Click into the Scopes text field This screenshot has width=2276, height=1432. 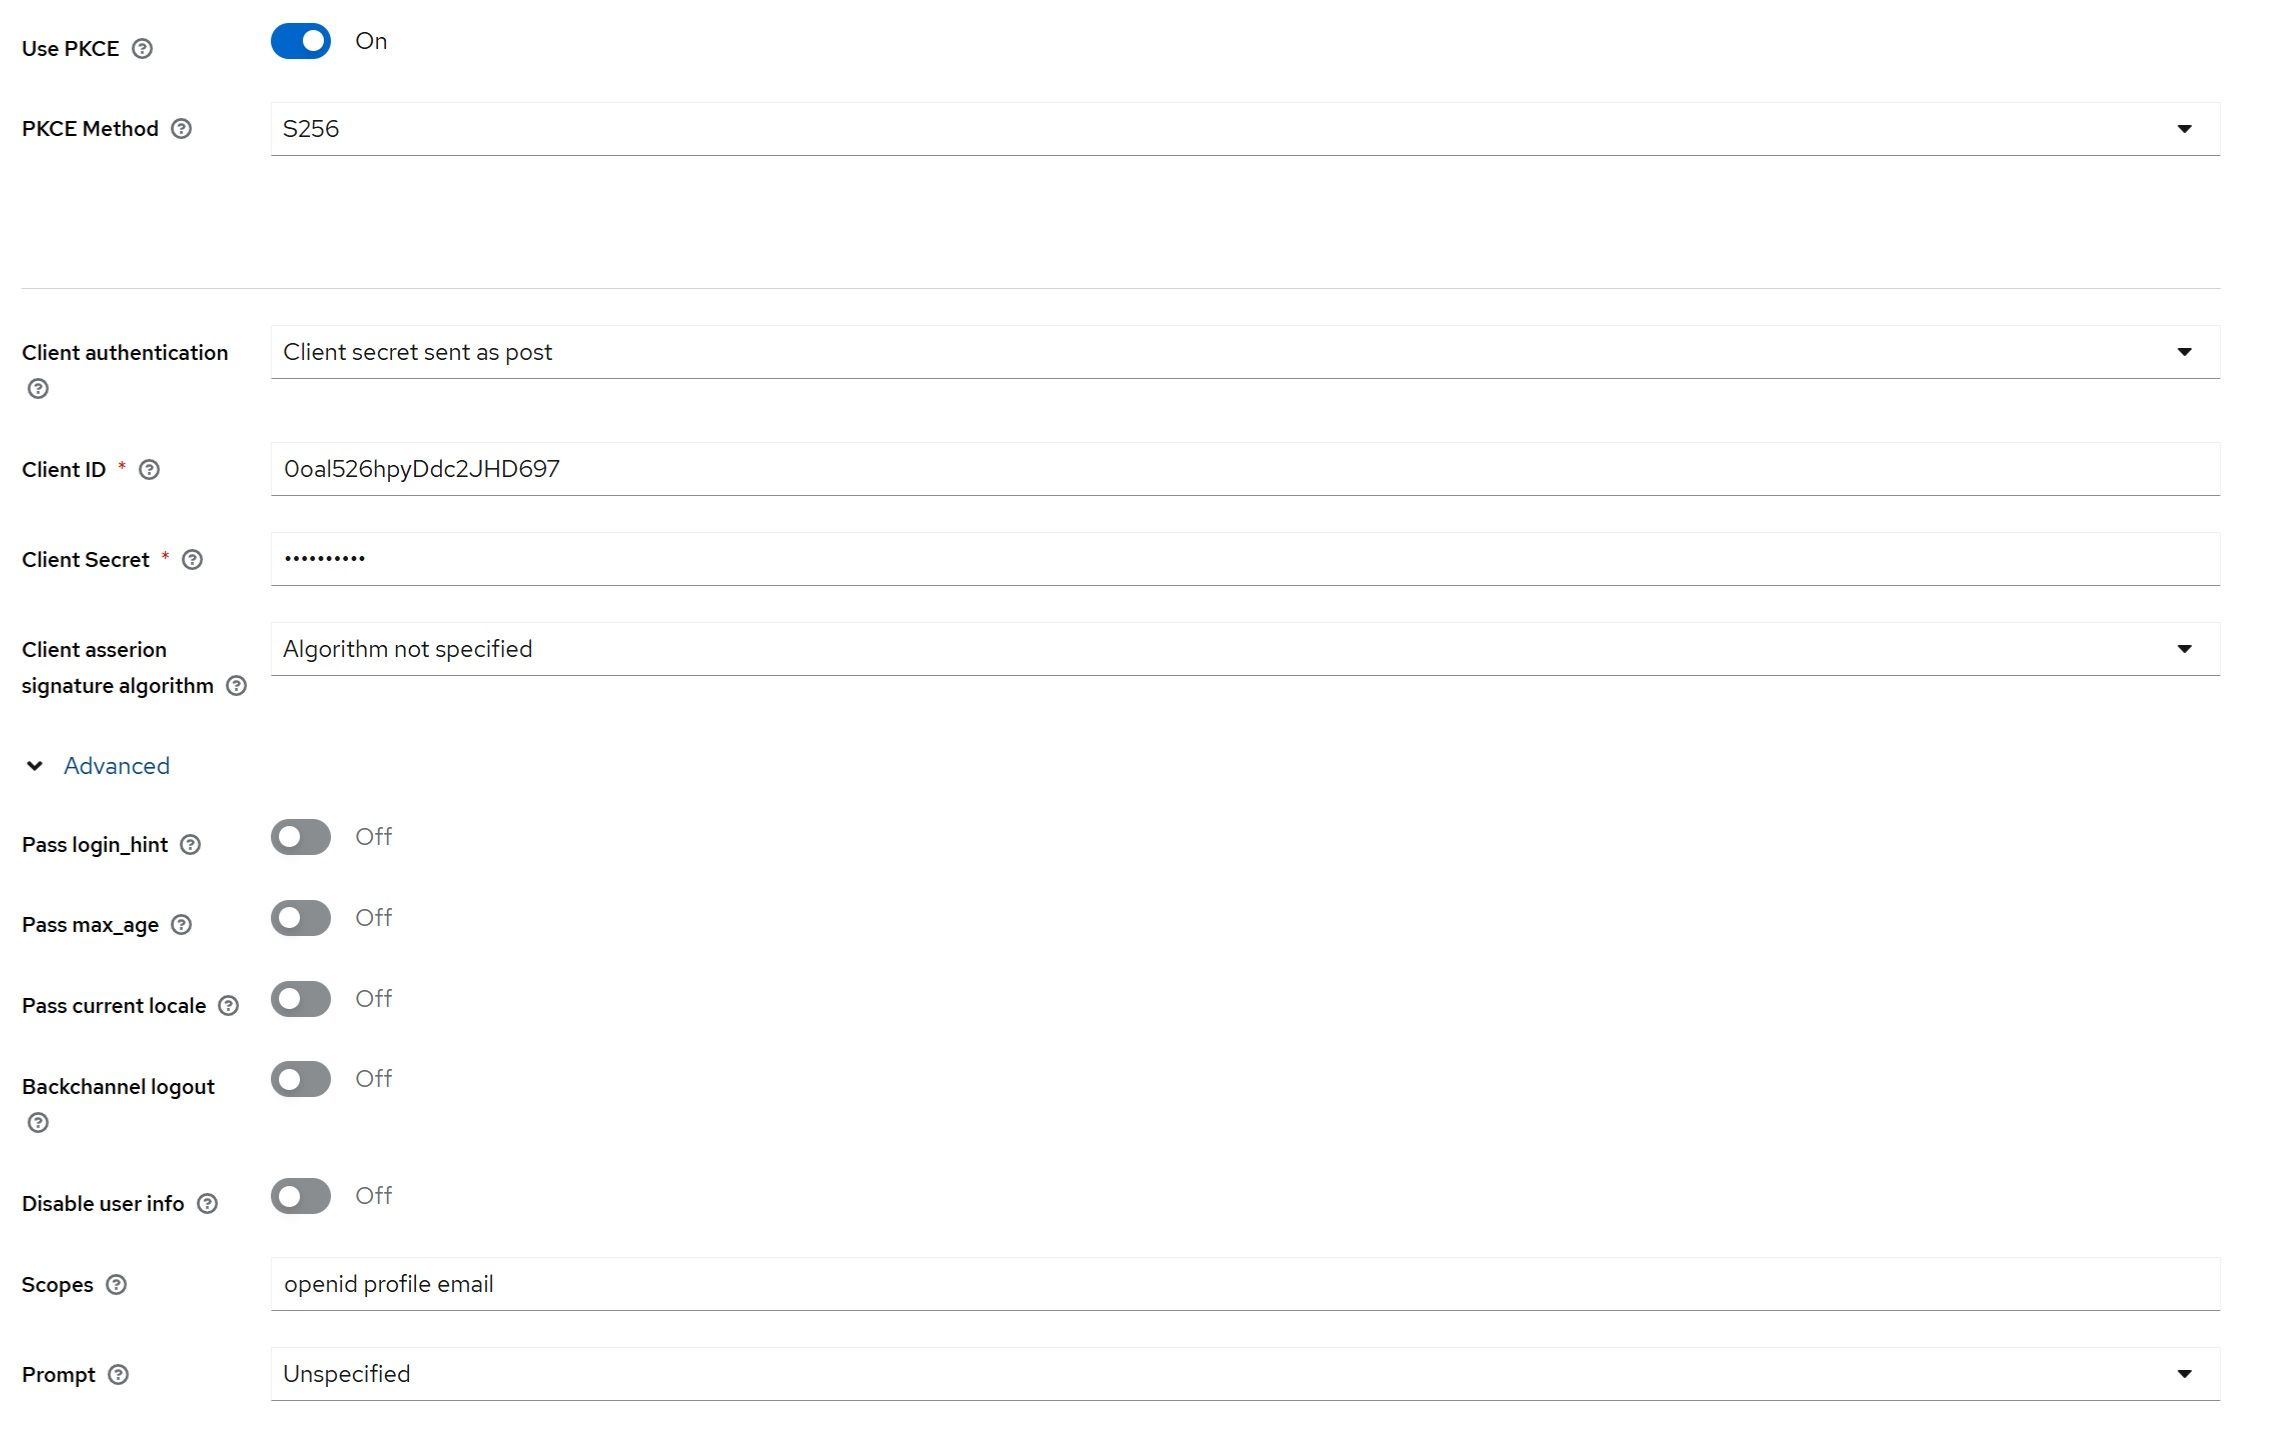1244,1284
